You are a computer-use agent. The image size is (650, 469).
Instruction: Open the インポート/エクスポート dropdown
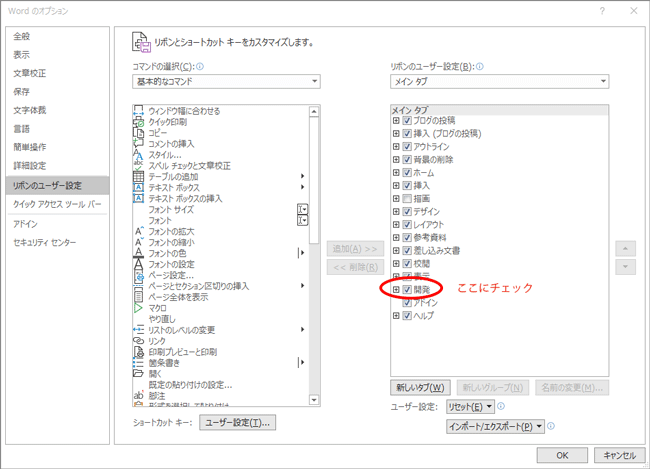pyautogui.click(x=495, y=426)
